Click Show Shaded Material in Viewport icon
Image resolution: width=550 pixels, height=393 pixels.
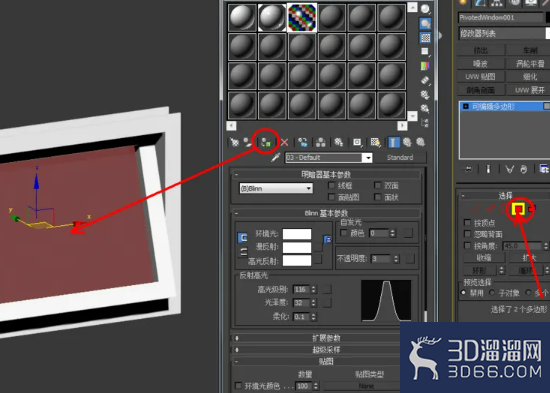pyautogui.click(x=375, y=142)
